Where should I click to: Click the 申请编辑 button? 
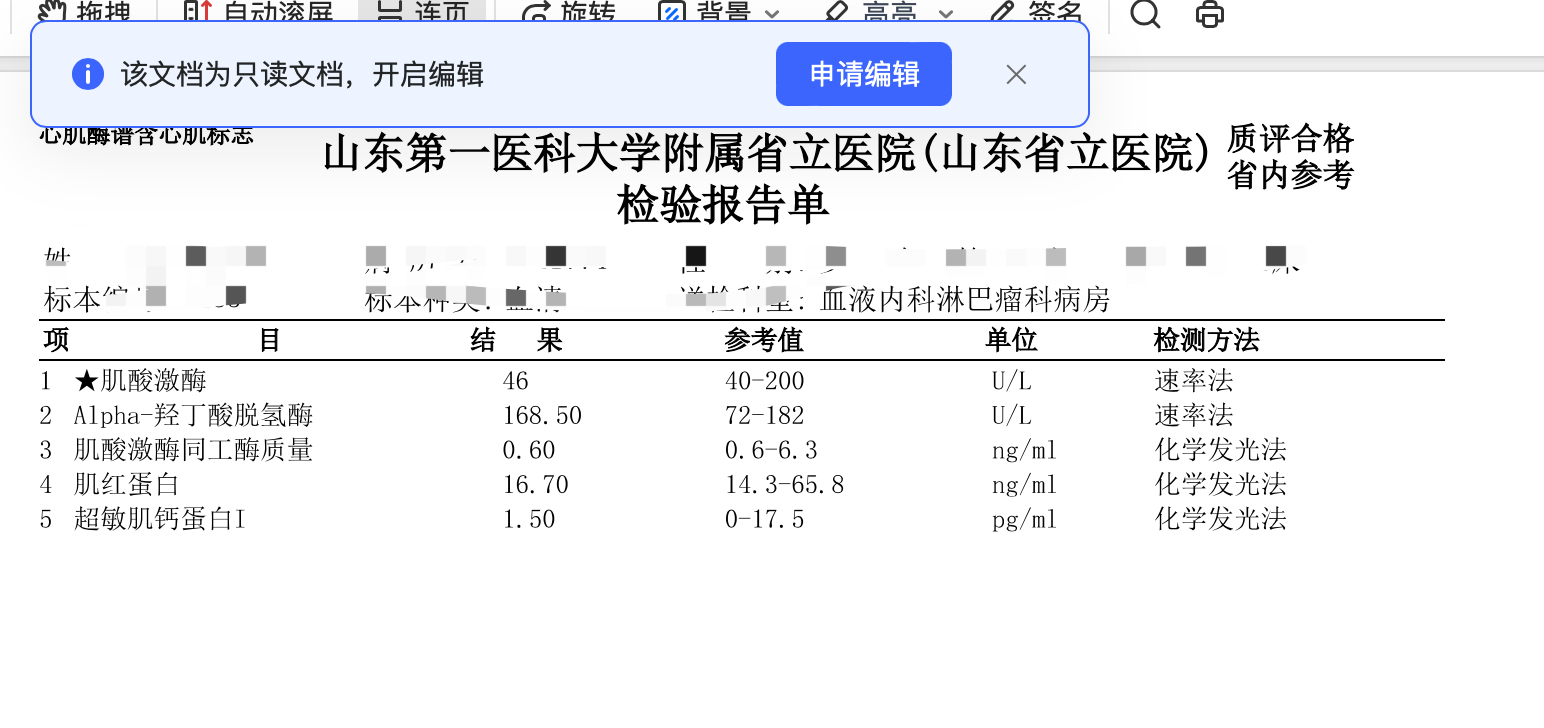[x=864, y=74]
